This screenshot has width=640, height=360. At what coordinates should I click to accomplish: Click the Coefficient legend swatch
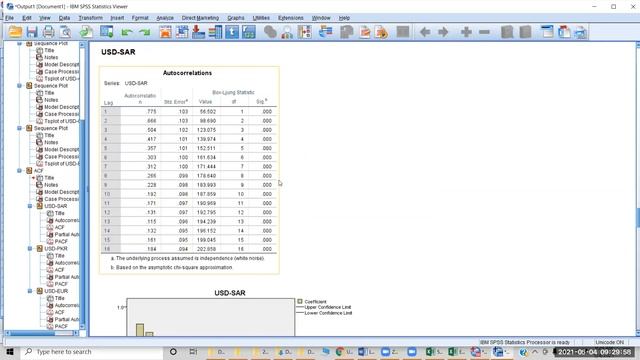(300, 302)
